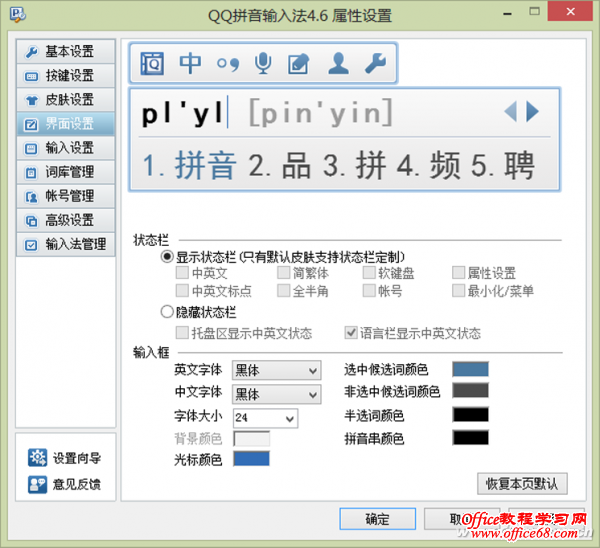Open the 词库管理 tab
The width and height of the screenshot is (600, 548).
(65, 172)
